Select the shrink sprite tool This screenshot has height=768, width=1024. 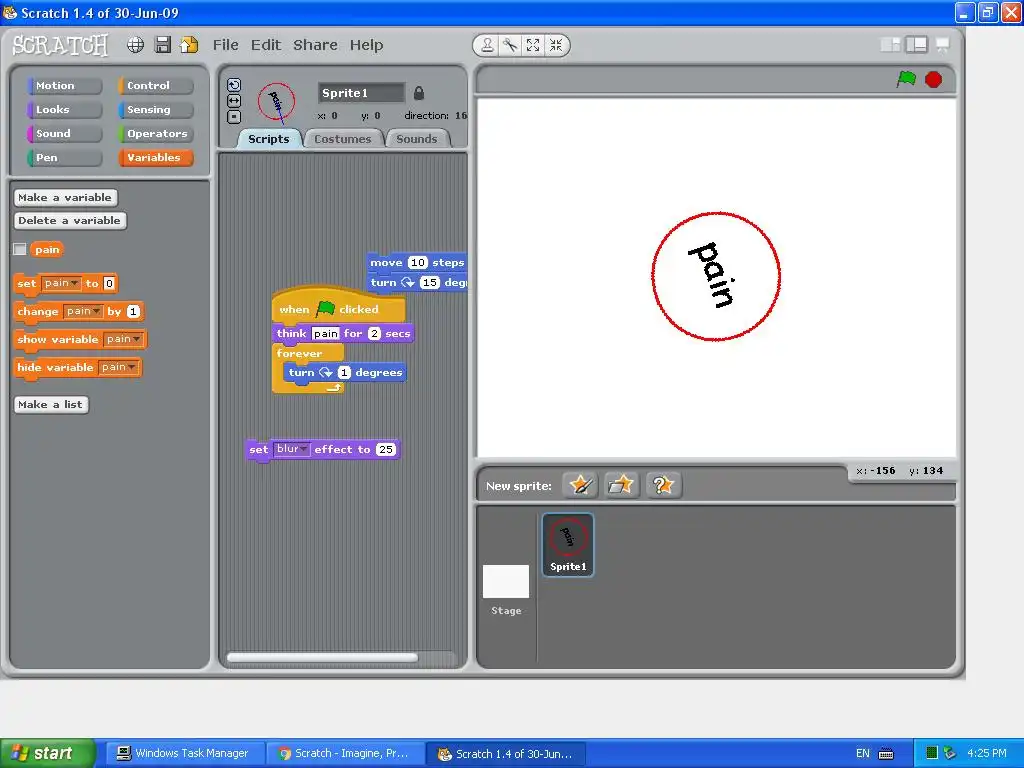point(556,45)
